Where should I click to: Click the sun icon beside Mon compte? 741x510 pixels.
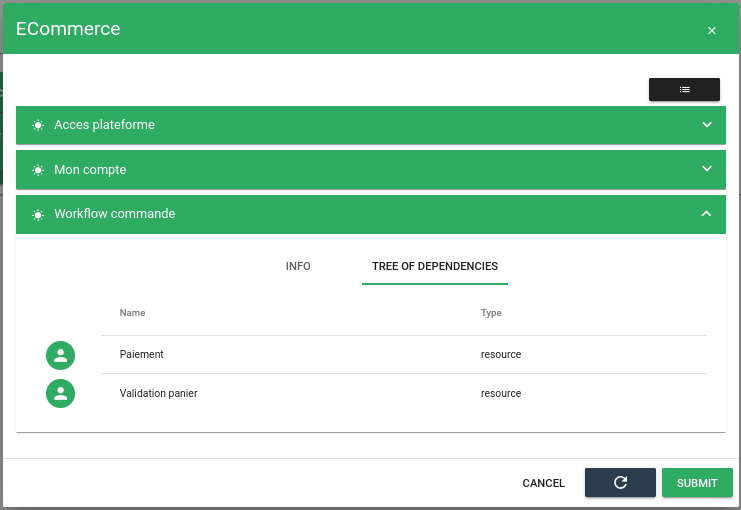click(x=38, y=170)
